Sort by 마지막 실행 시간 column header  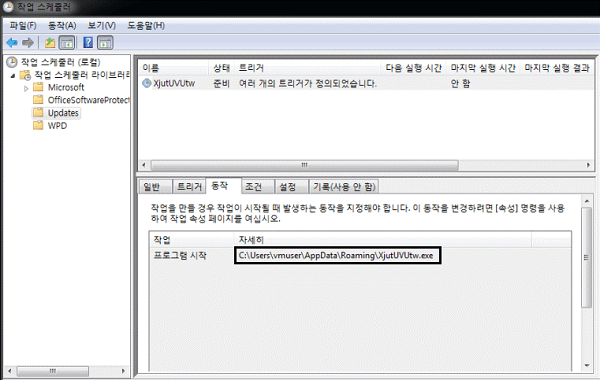(483, 68)
